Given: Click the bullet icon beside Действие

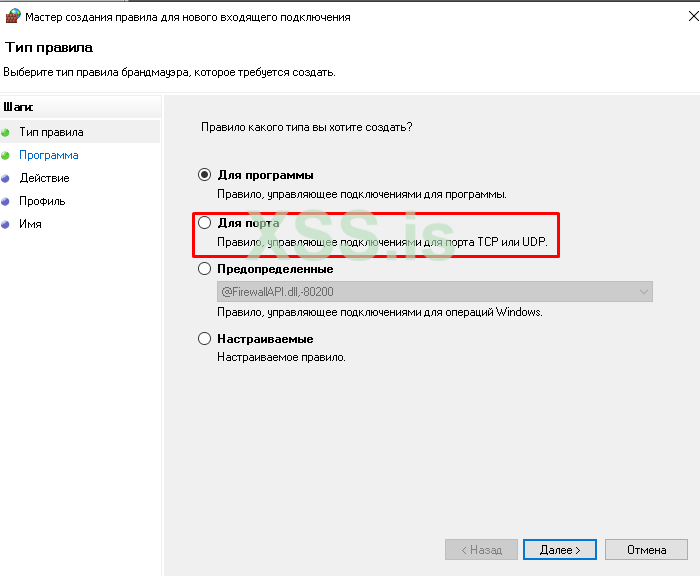Looking at the screenshot, I should [x=5, y=178].
